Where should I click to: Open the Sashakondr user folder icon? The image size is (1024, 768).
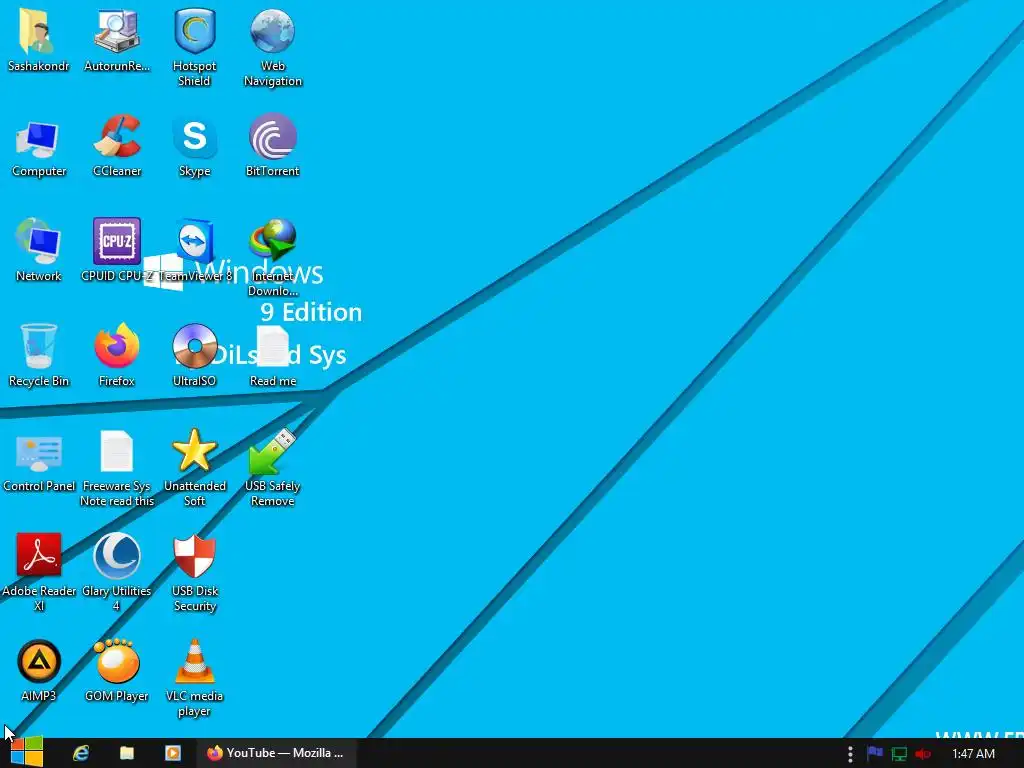click(37, 31)
